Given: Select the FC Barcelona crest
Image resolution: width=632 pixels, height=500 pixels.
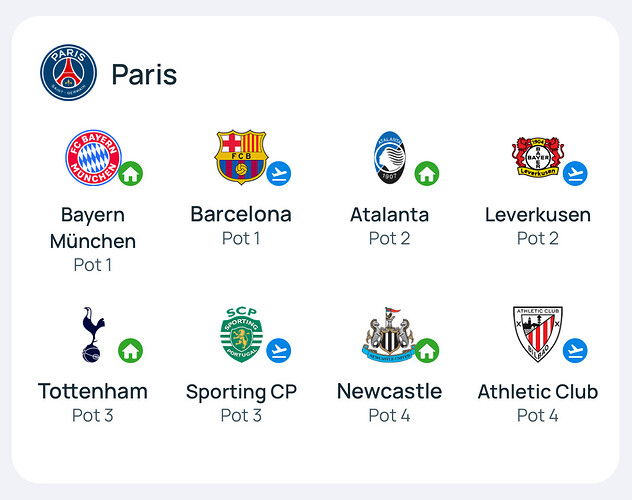Looking at the screenshot, I should (x=241, y=157).
